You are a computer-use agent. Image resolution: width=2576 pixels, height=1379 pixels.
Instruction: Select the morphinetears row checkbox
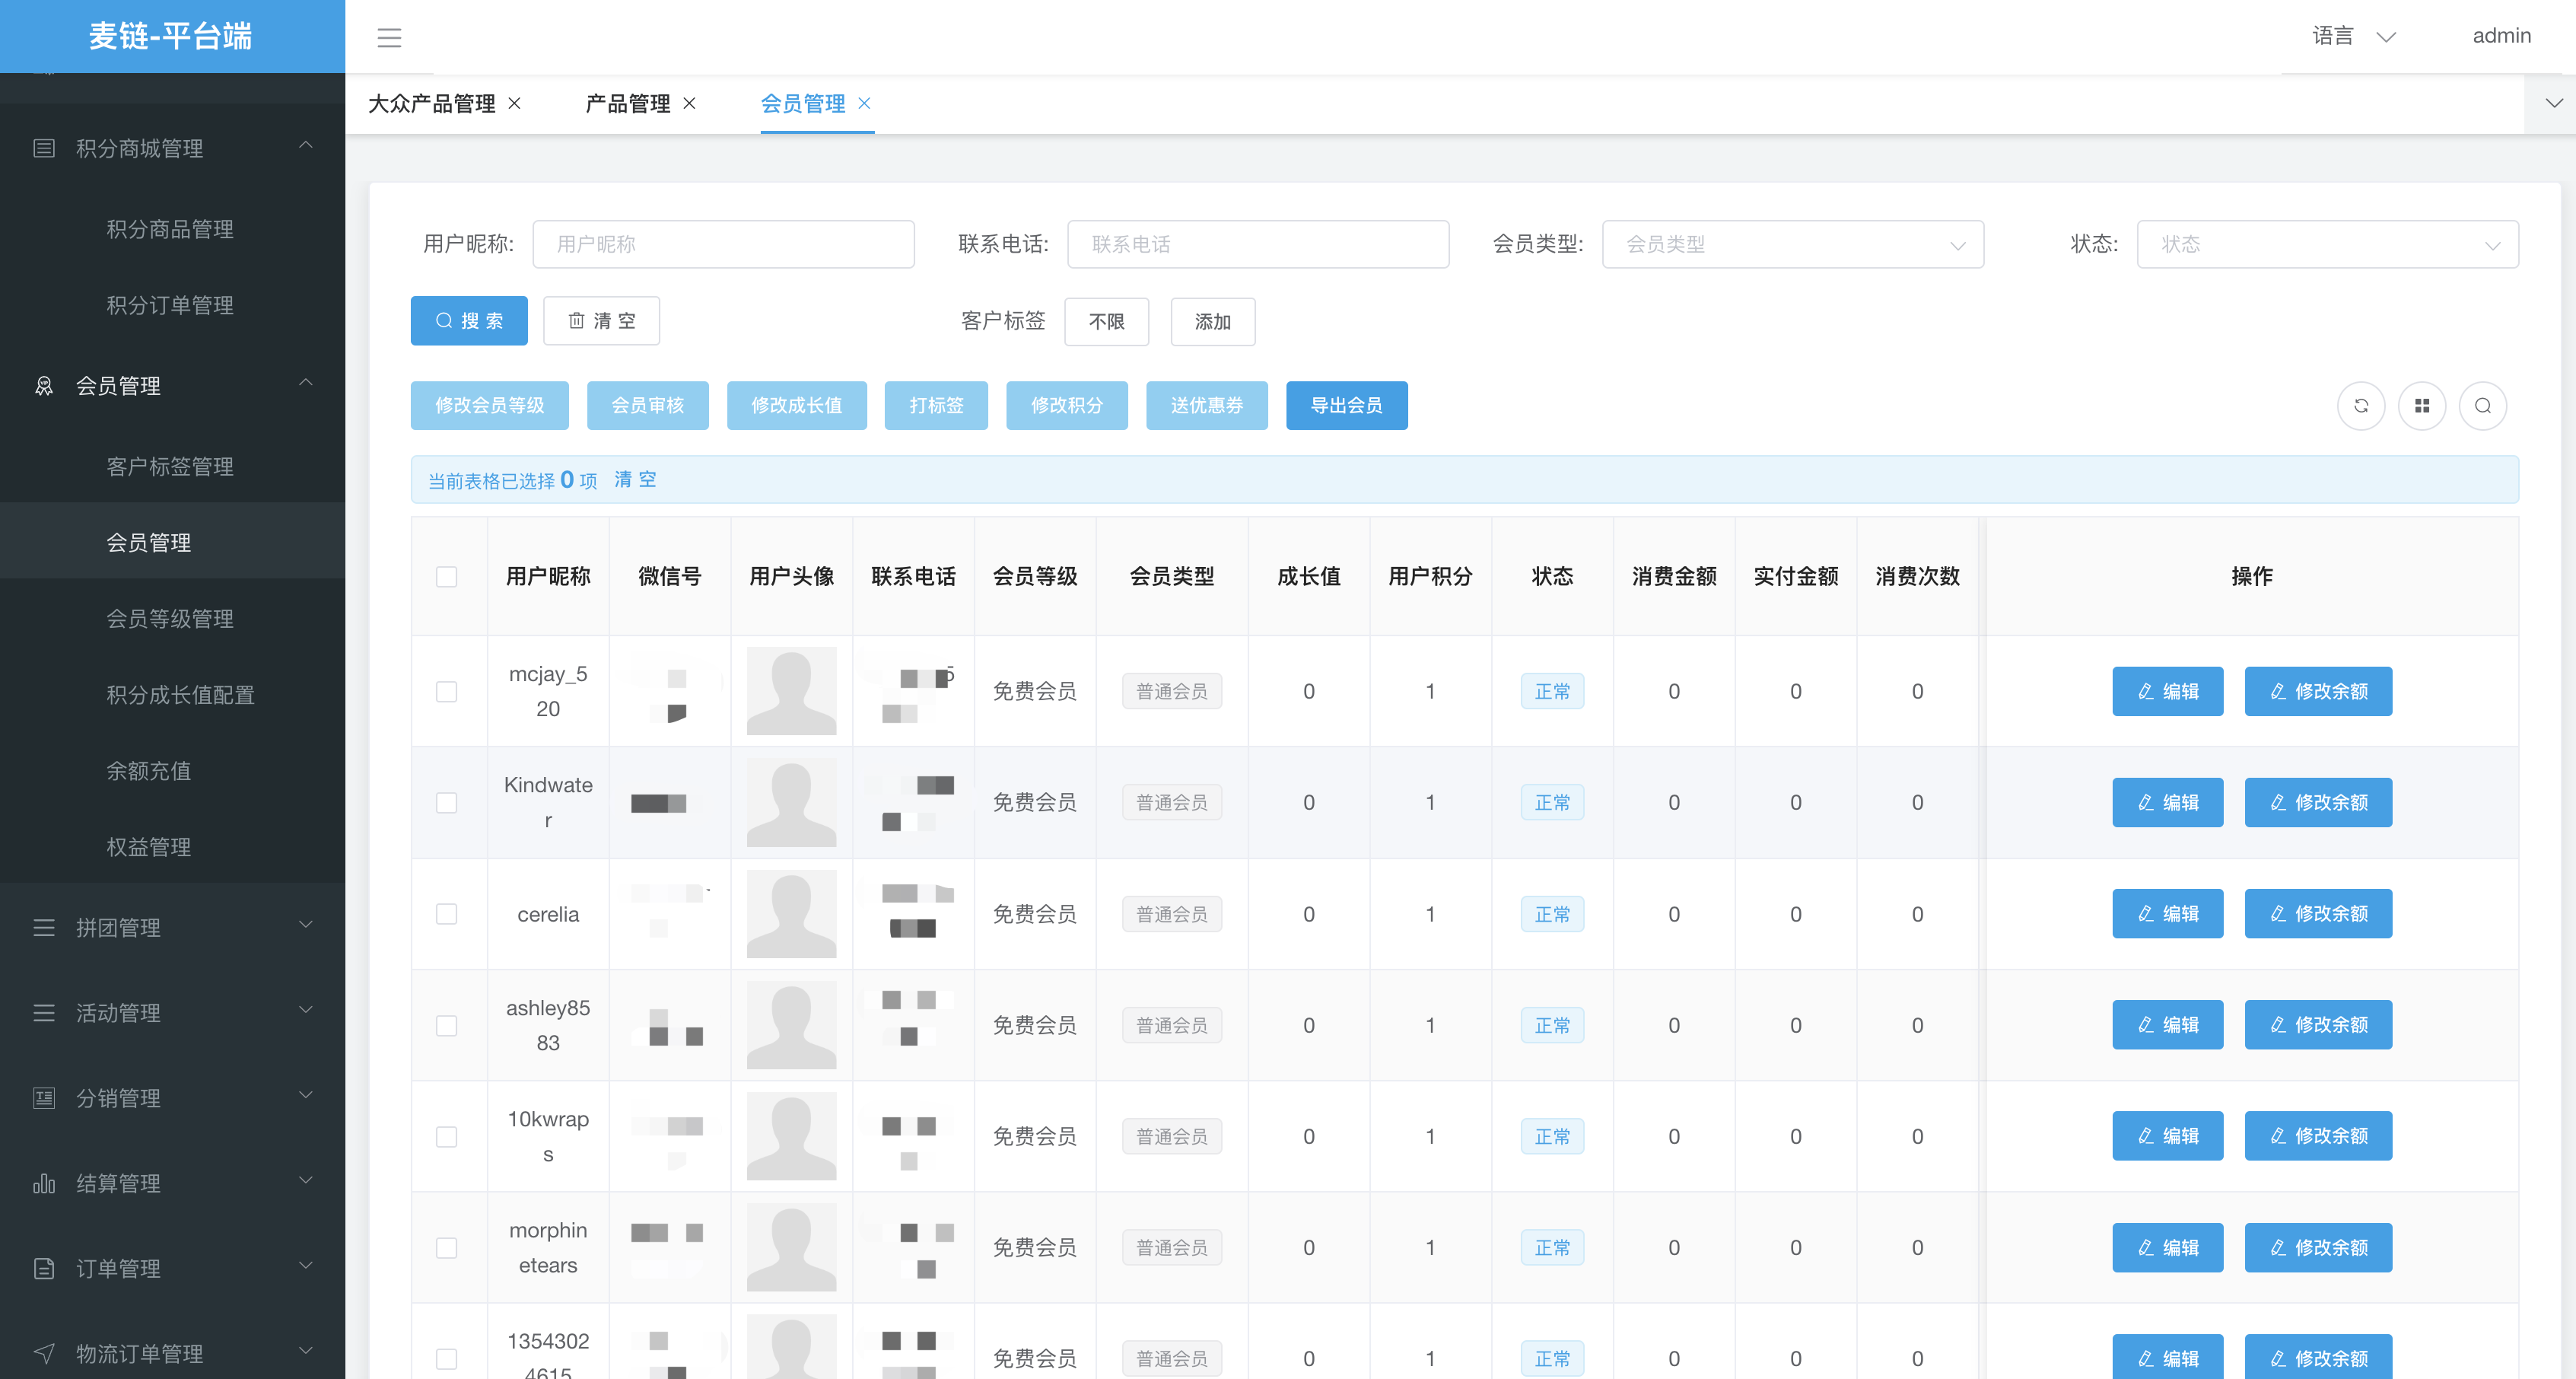[447, 1248]
